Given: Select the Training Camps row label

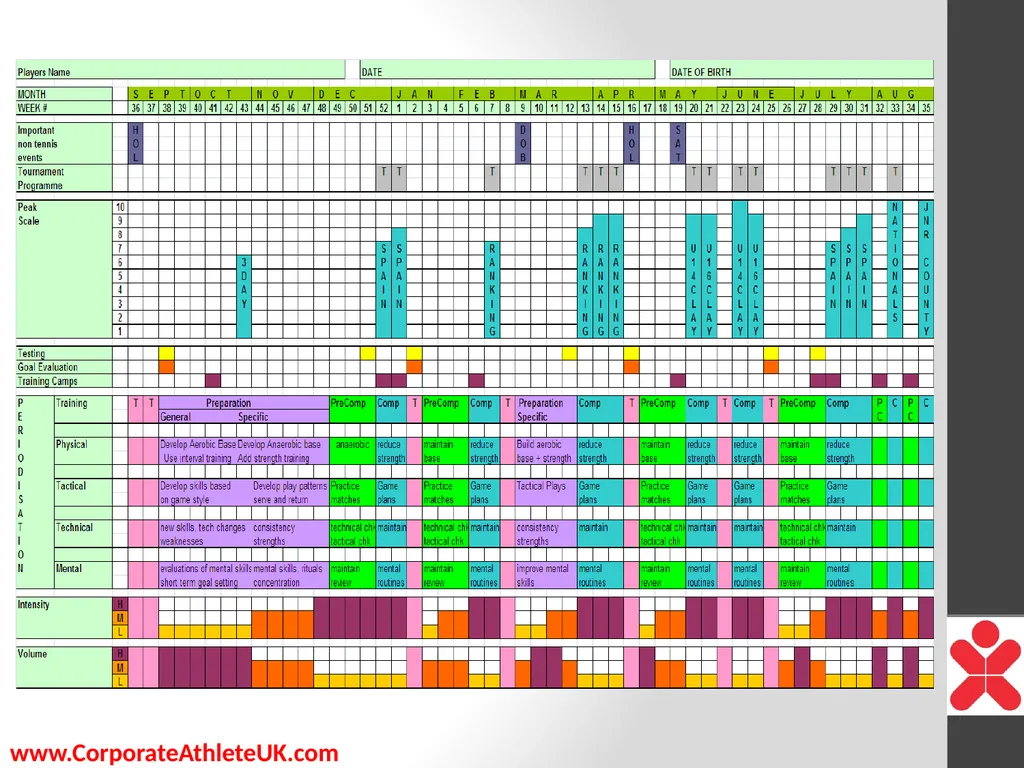Looking at the screenshot, I should (64, 381).
